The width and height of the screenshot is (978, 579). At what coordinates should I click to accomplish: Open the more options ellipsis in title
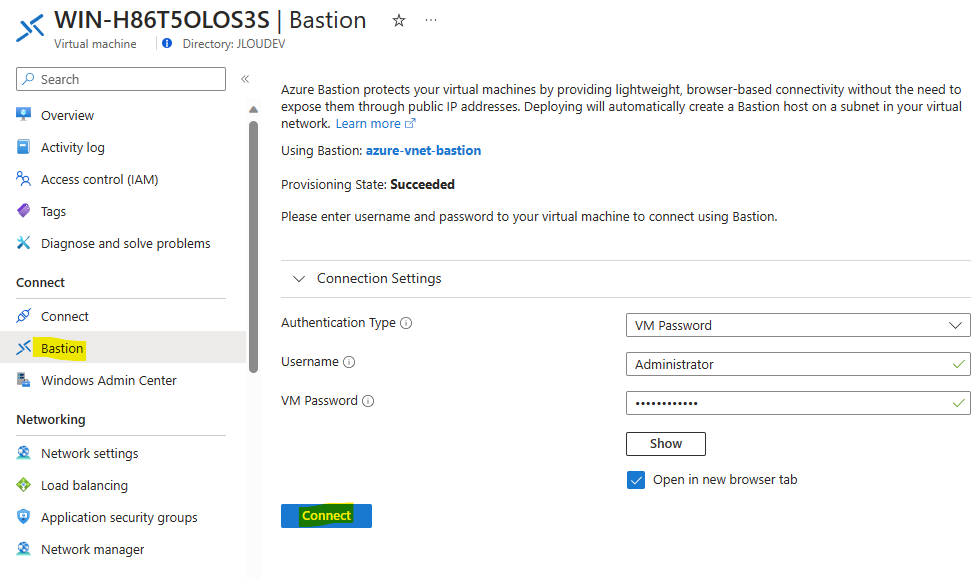point(431,20)
